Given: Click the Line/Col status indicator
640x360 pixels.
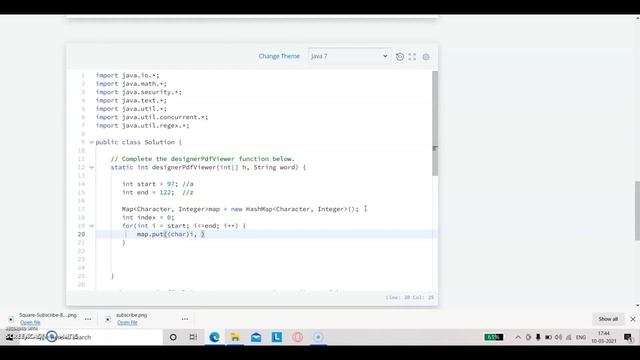Looking at the screenshot, I should (409, 298).
